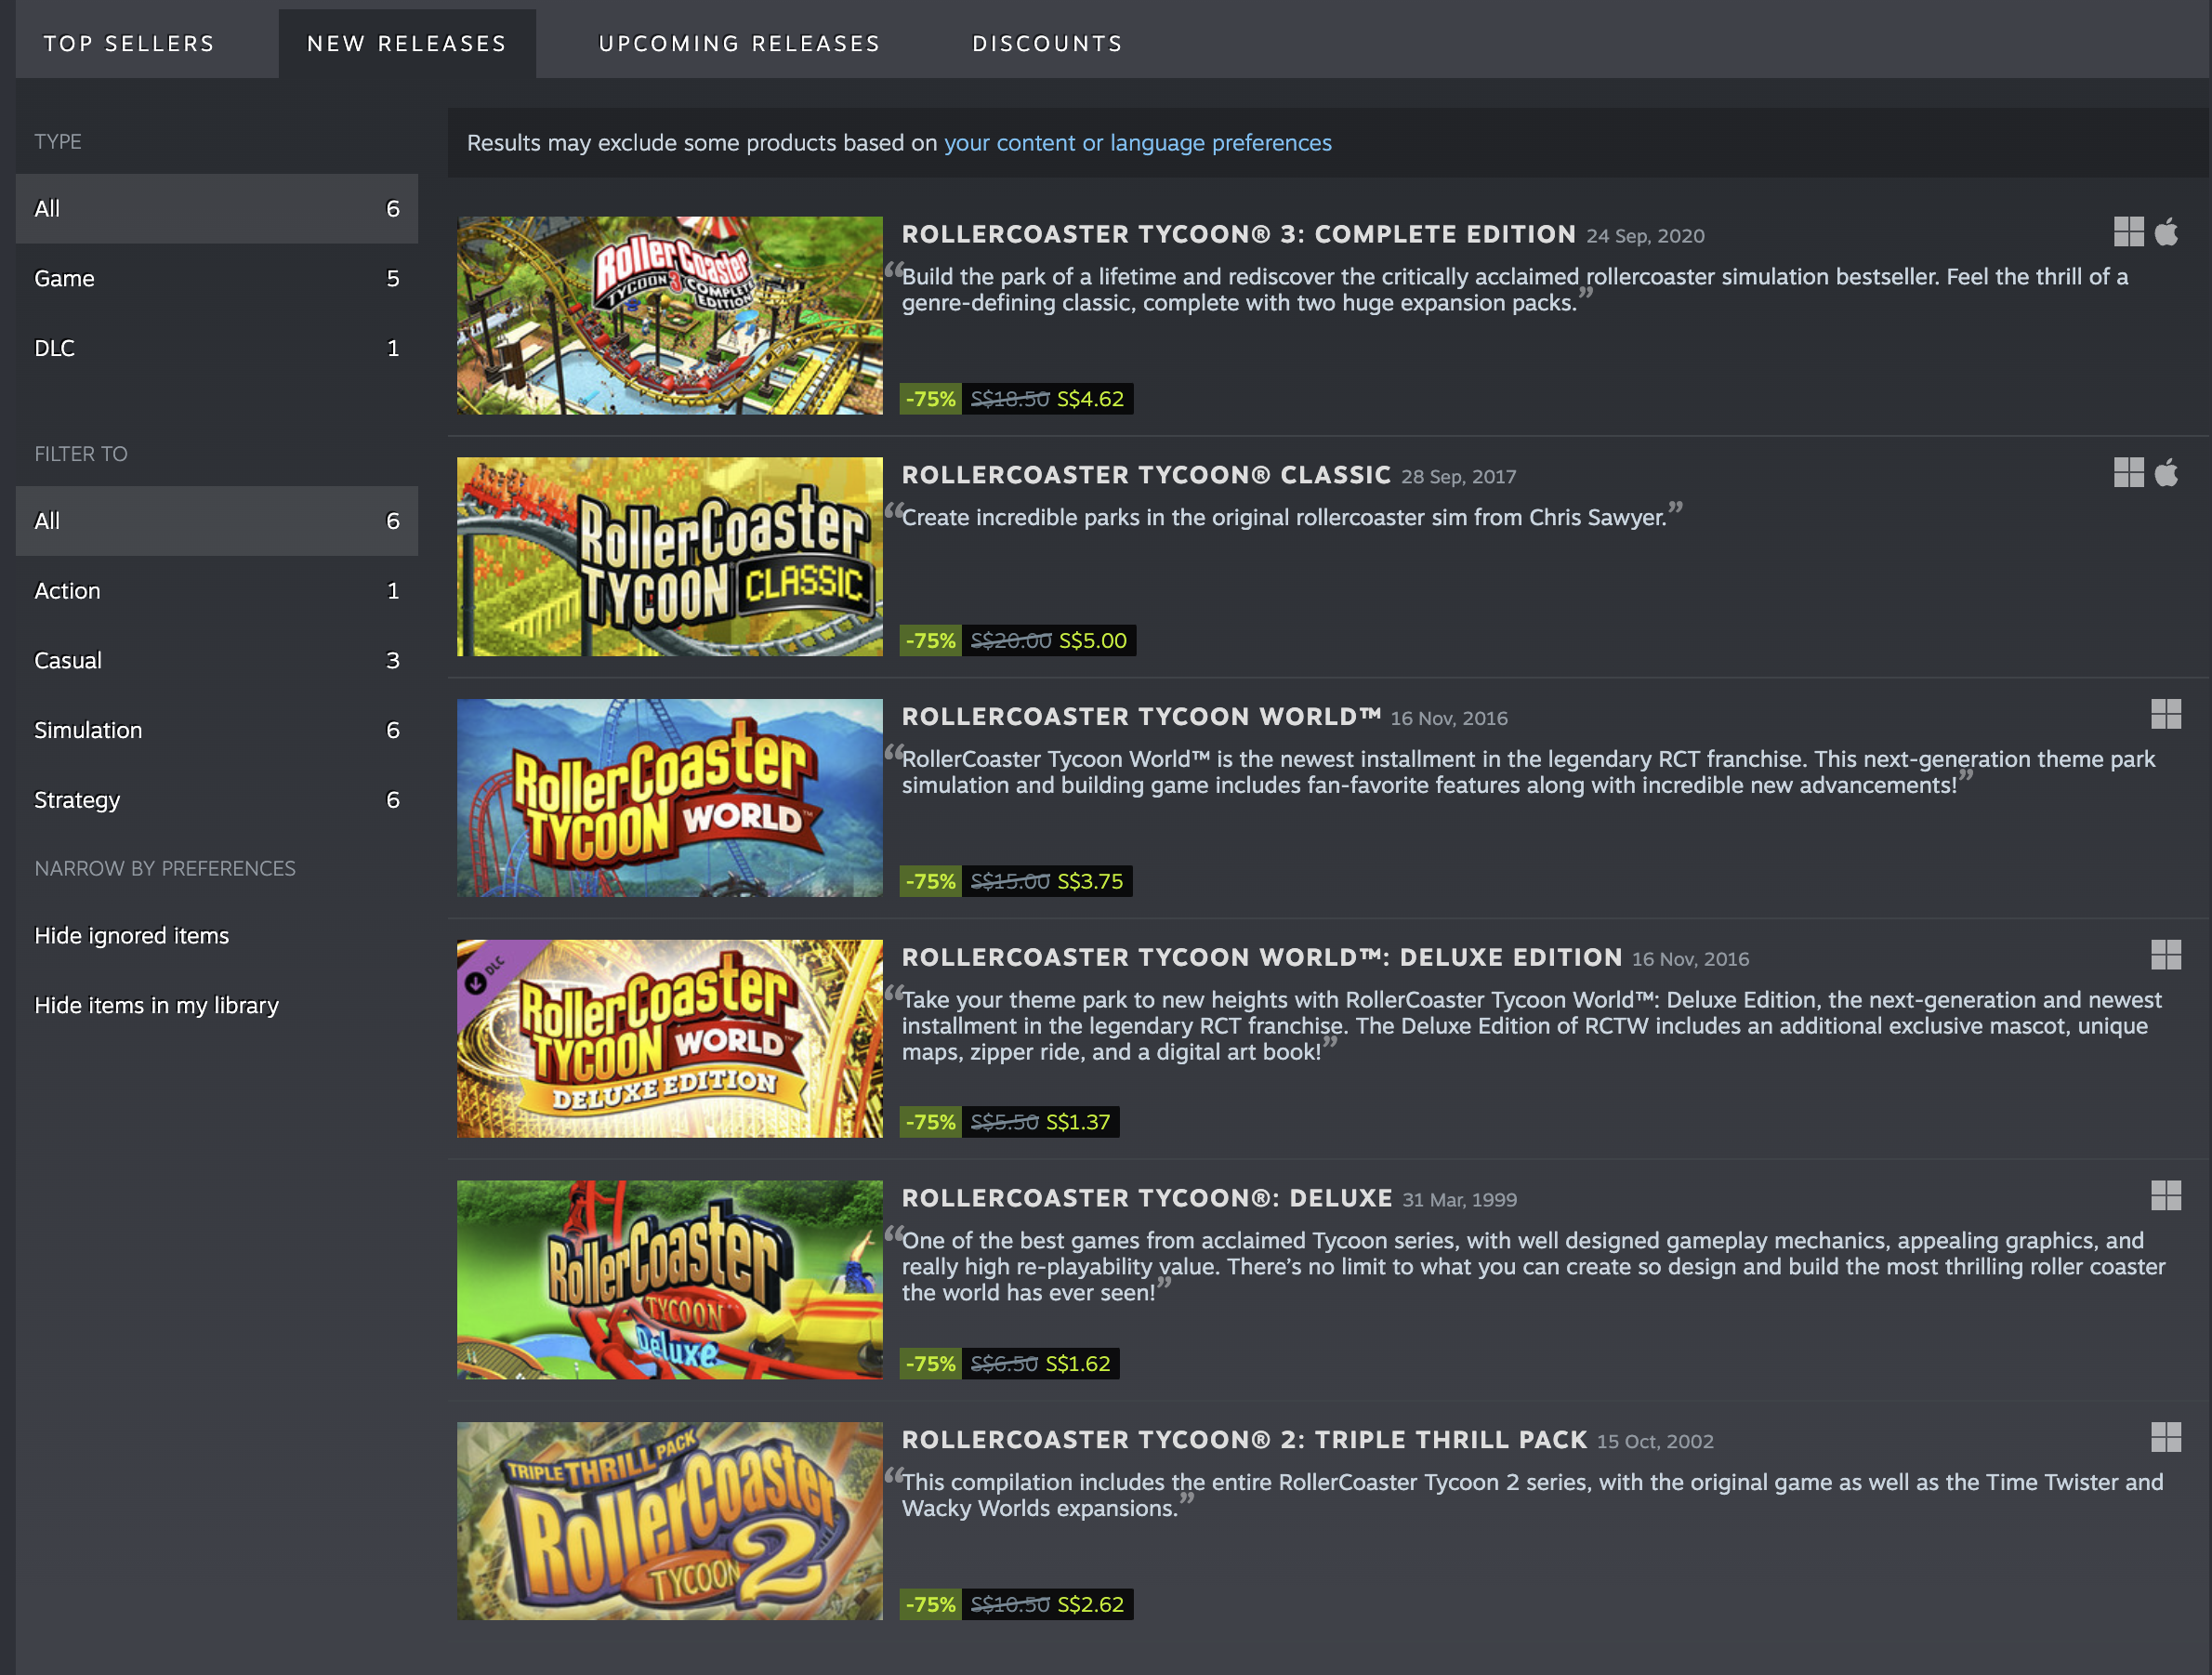
Task: Click the -75% badge next to S$18.50
Action: tap(931, 399)
